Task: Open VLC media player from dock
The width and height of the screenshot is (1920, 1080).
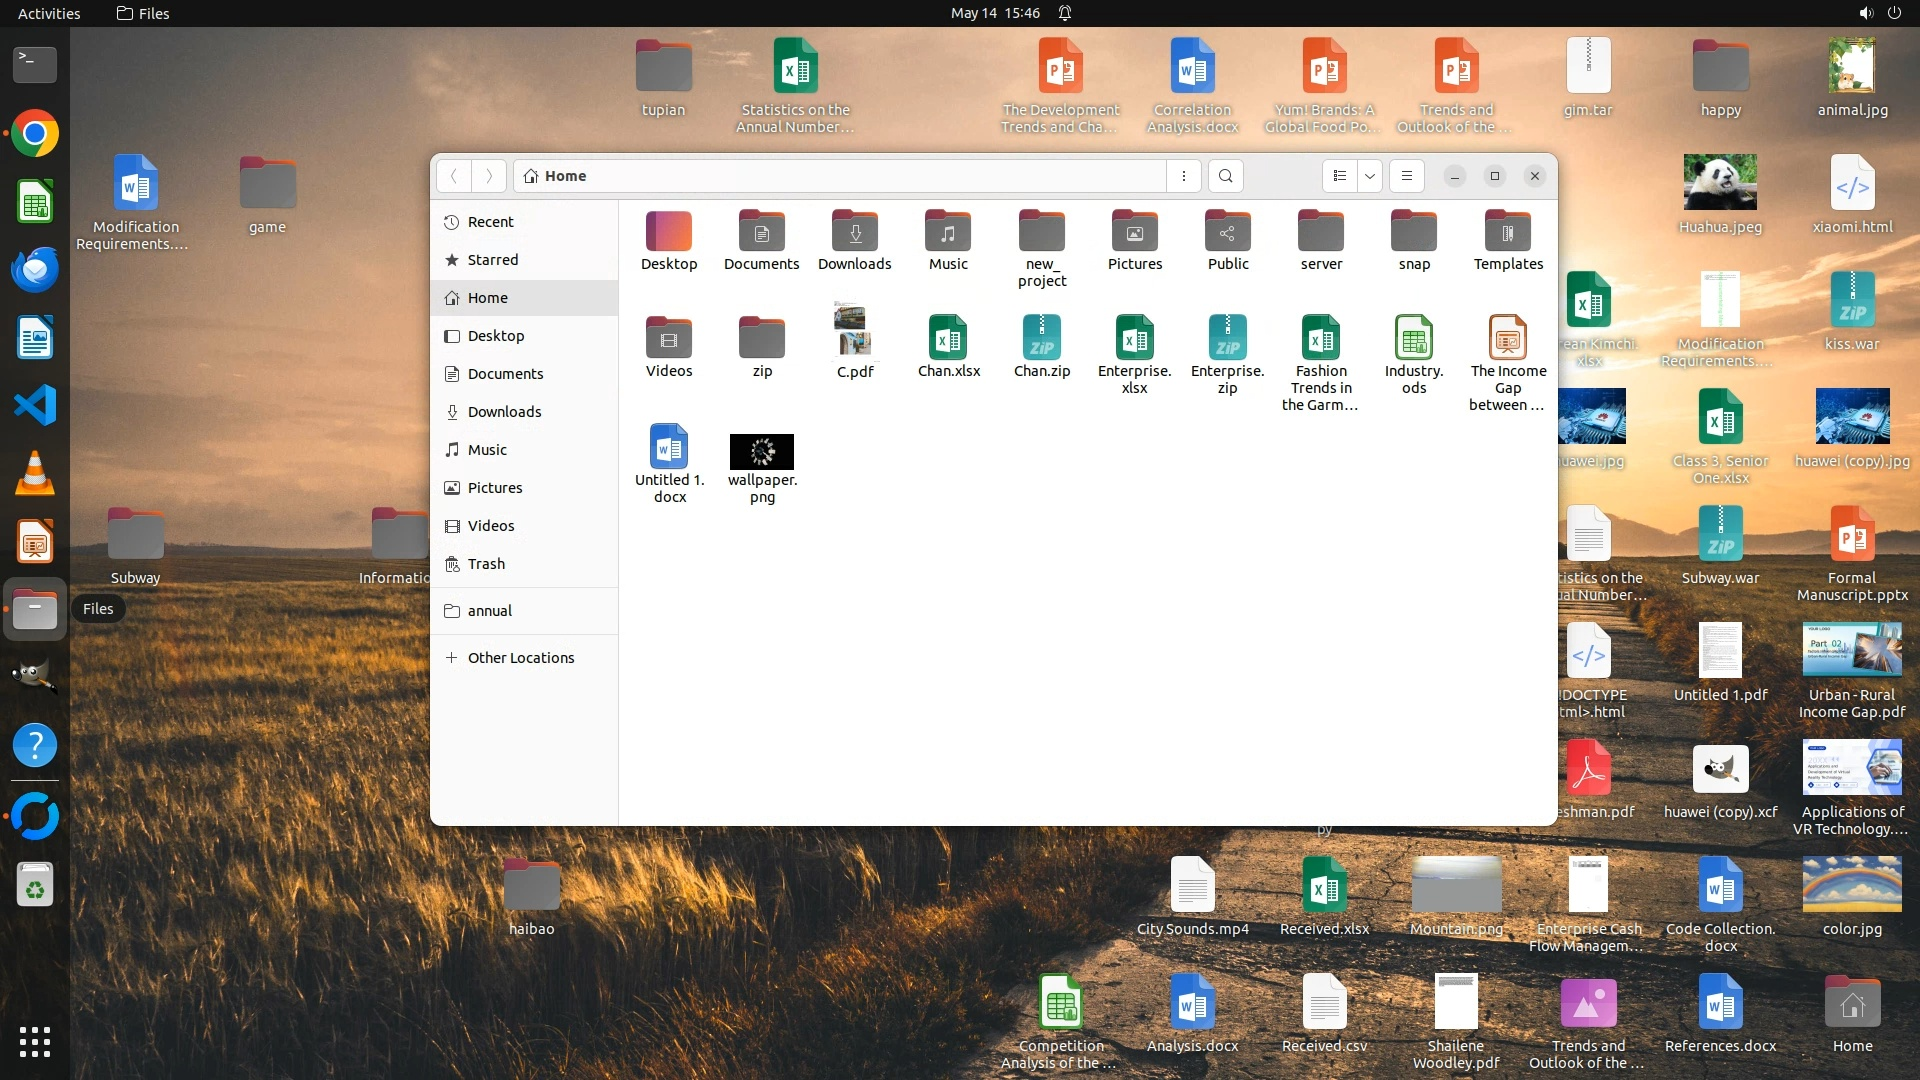Action: pyautogui.click(x=35, y=474)
